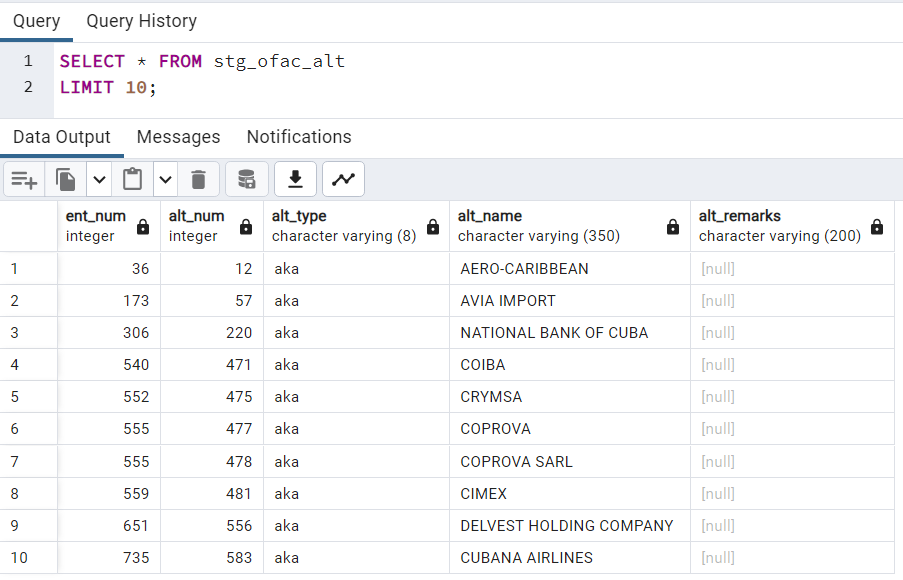
Task: Click the Add row icon
Action: pyautogui.click(x=24, y=179)
